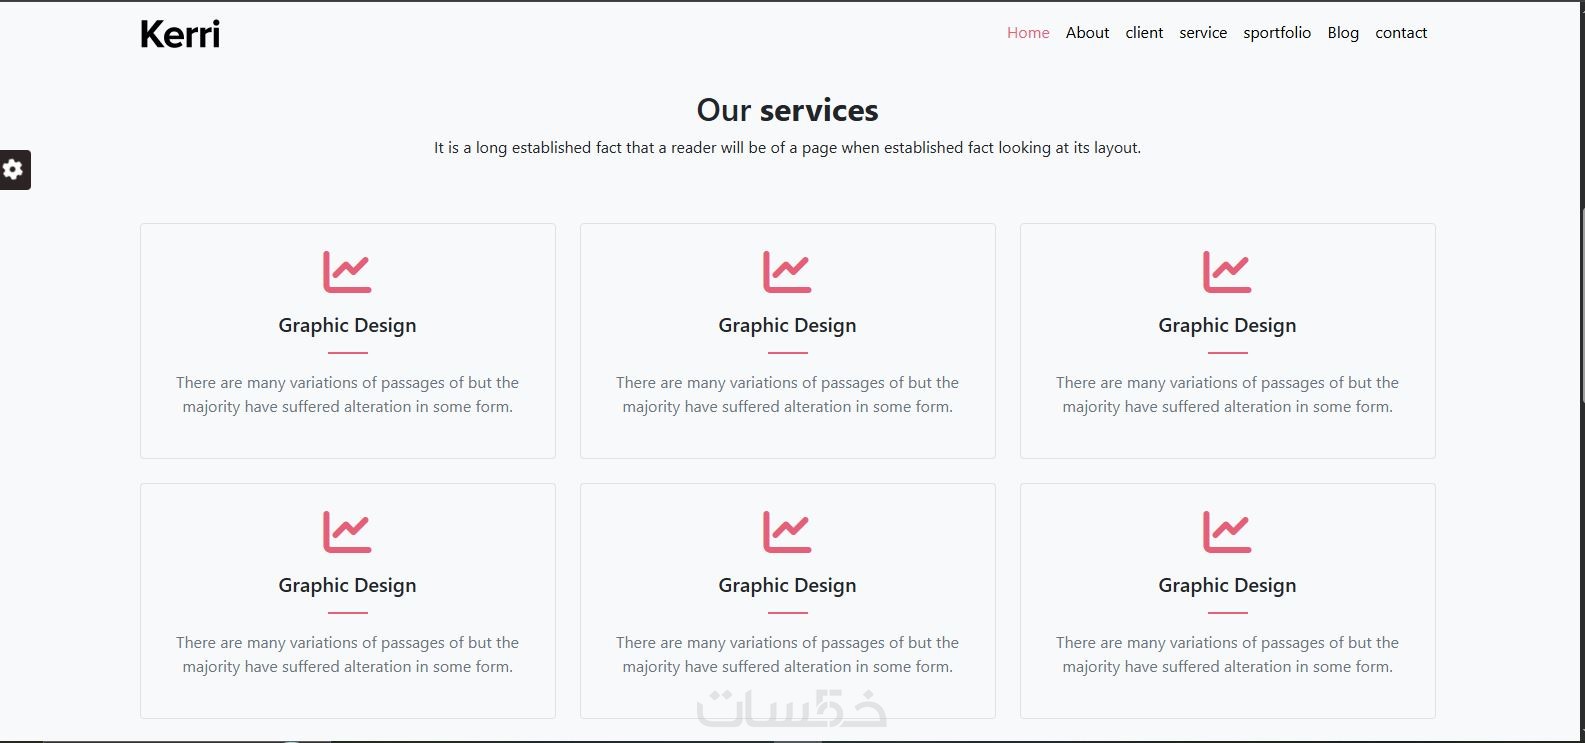
Task: Click the Our services heading
Action: (x=787, y=110)
